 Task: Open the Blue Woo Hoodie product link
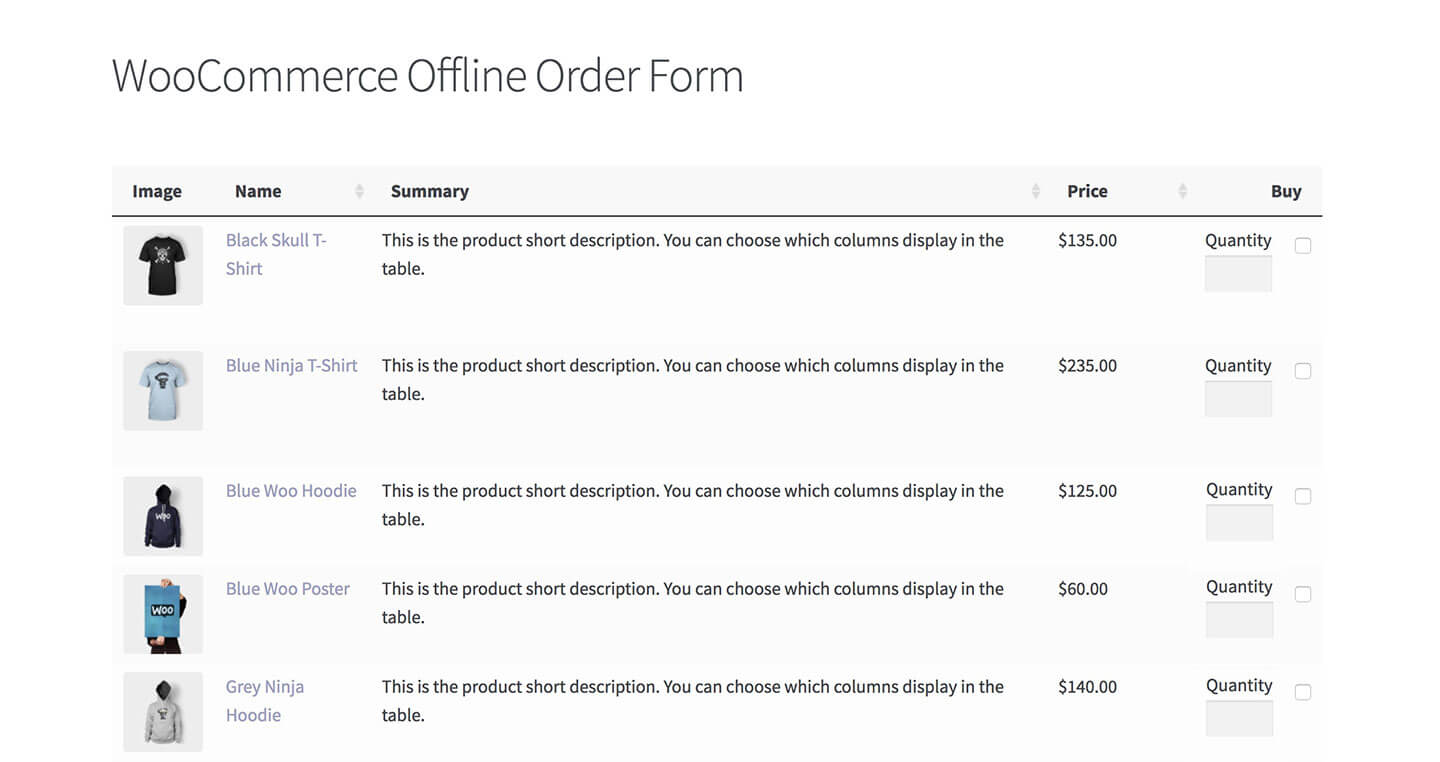(291, 490)
